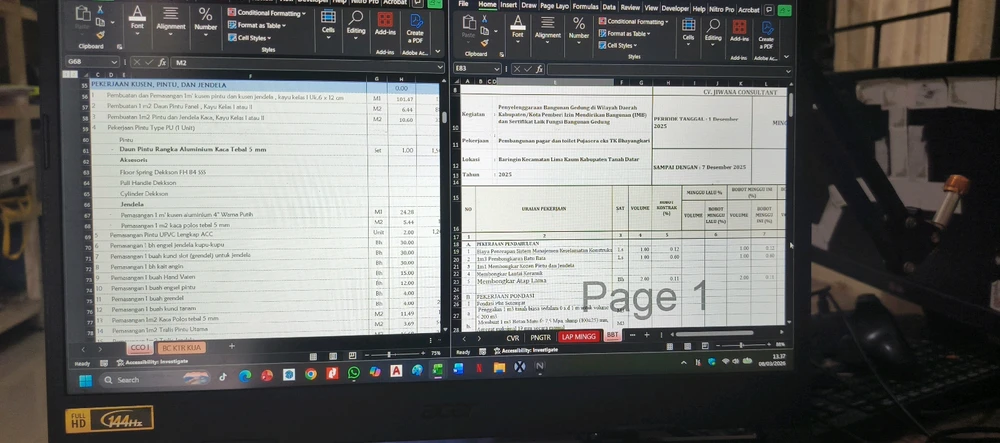Expand Conditional Formatting menu in right window
The width and height of the screenshot is (1000, 443).
click(x=637, y=21)
